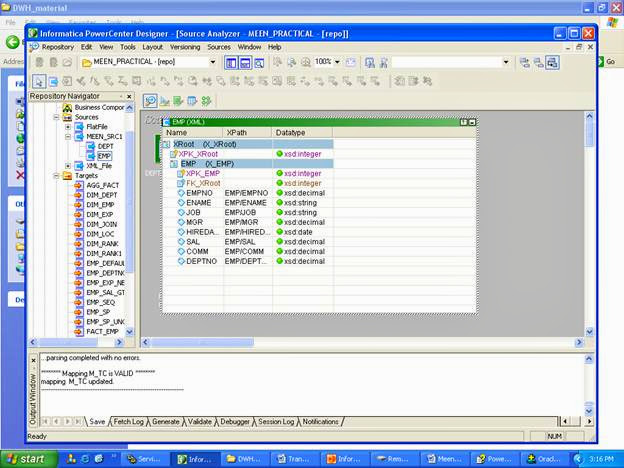Select the FACT_EMP target in navigator

(102, 332)
